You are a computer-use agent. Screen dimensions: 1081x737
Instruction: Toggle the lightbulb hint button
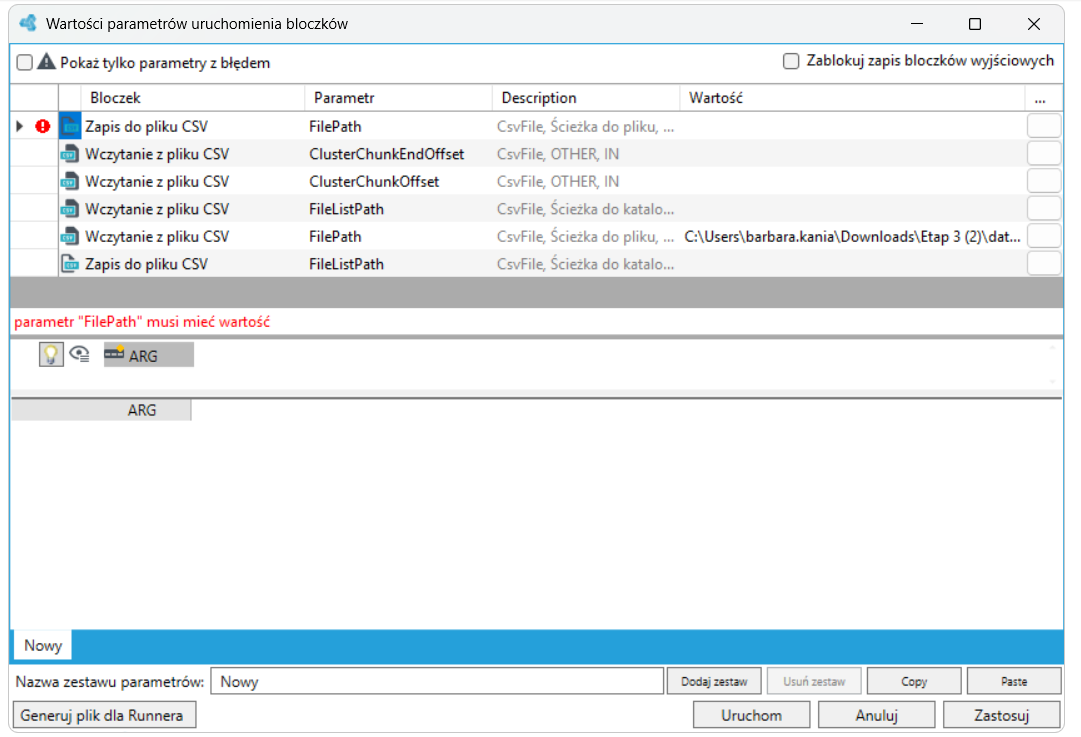[x=51, y=354]
